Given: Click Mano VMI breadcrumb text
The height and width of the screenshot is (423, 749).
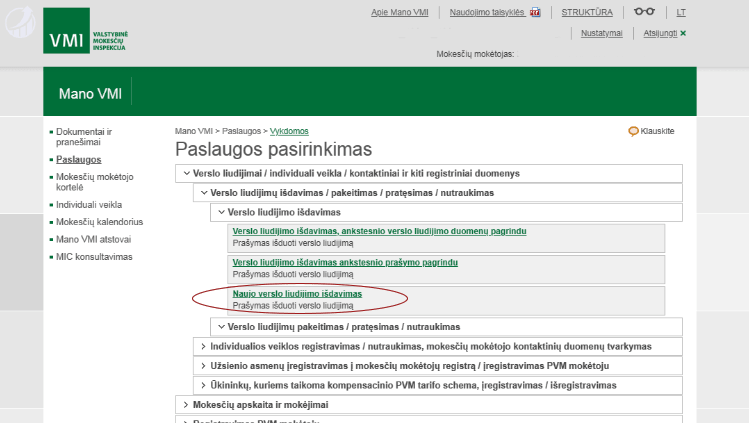Looking at the screenshot, I should (x=193, y=131).
